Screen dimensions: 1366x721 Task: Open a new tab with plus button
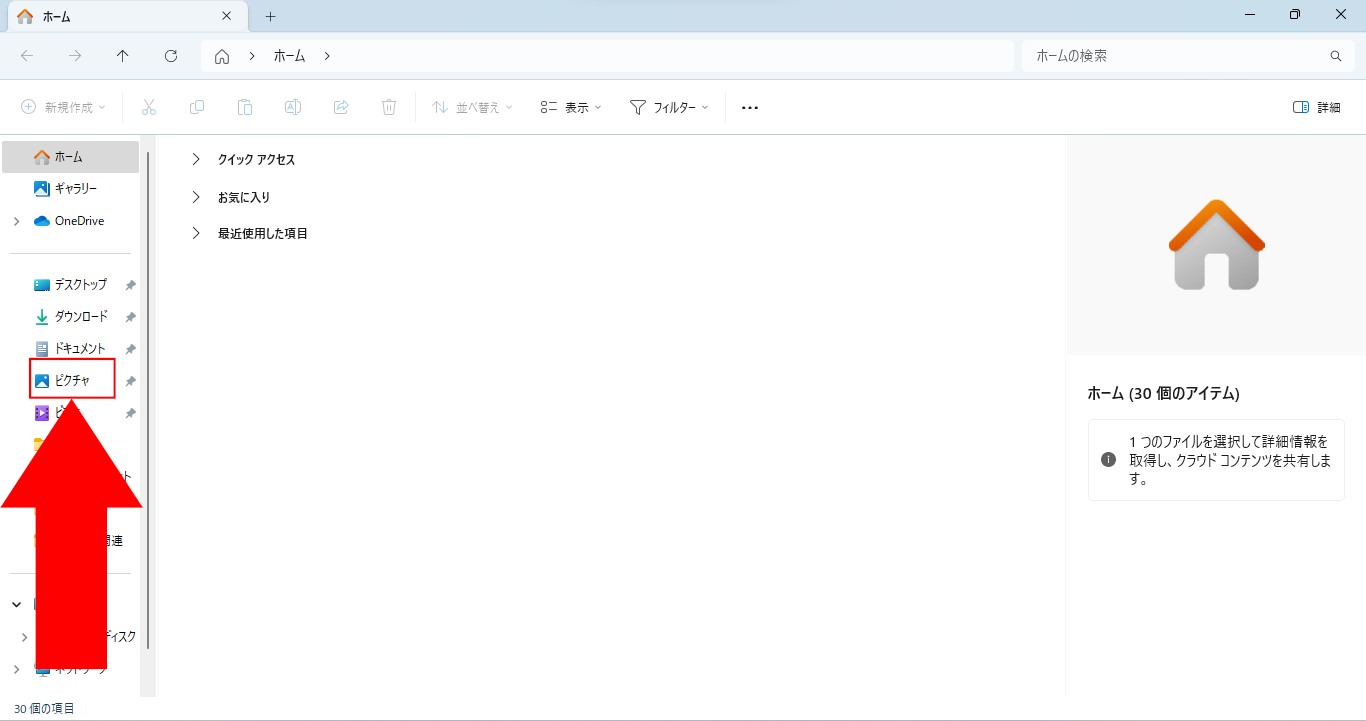tap(270, 17)
